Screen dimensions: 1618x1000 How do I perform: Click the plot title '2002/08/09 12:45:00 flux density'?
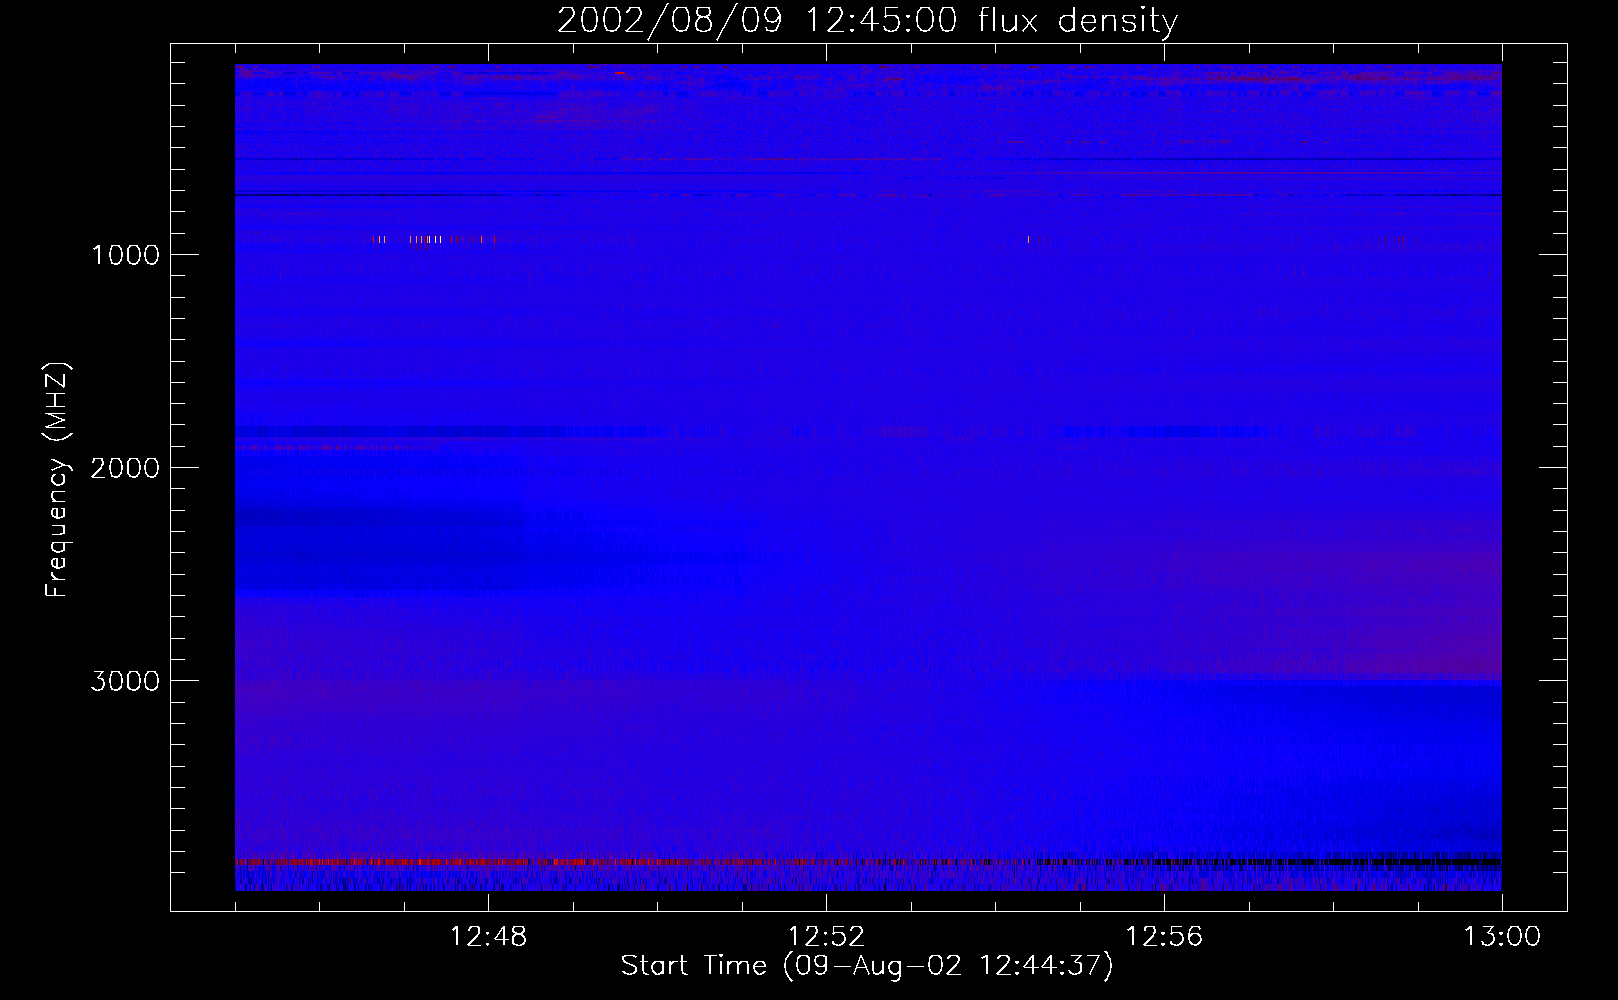867,21
